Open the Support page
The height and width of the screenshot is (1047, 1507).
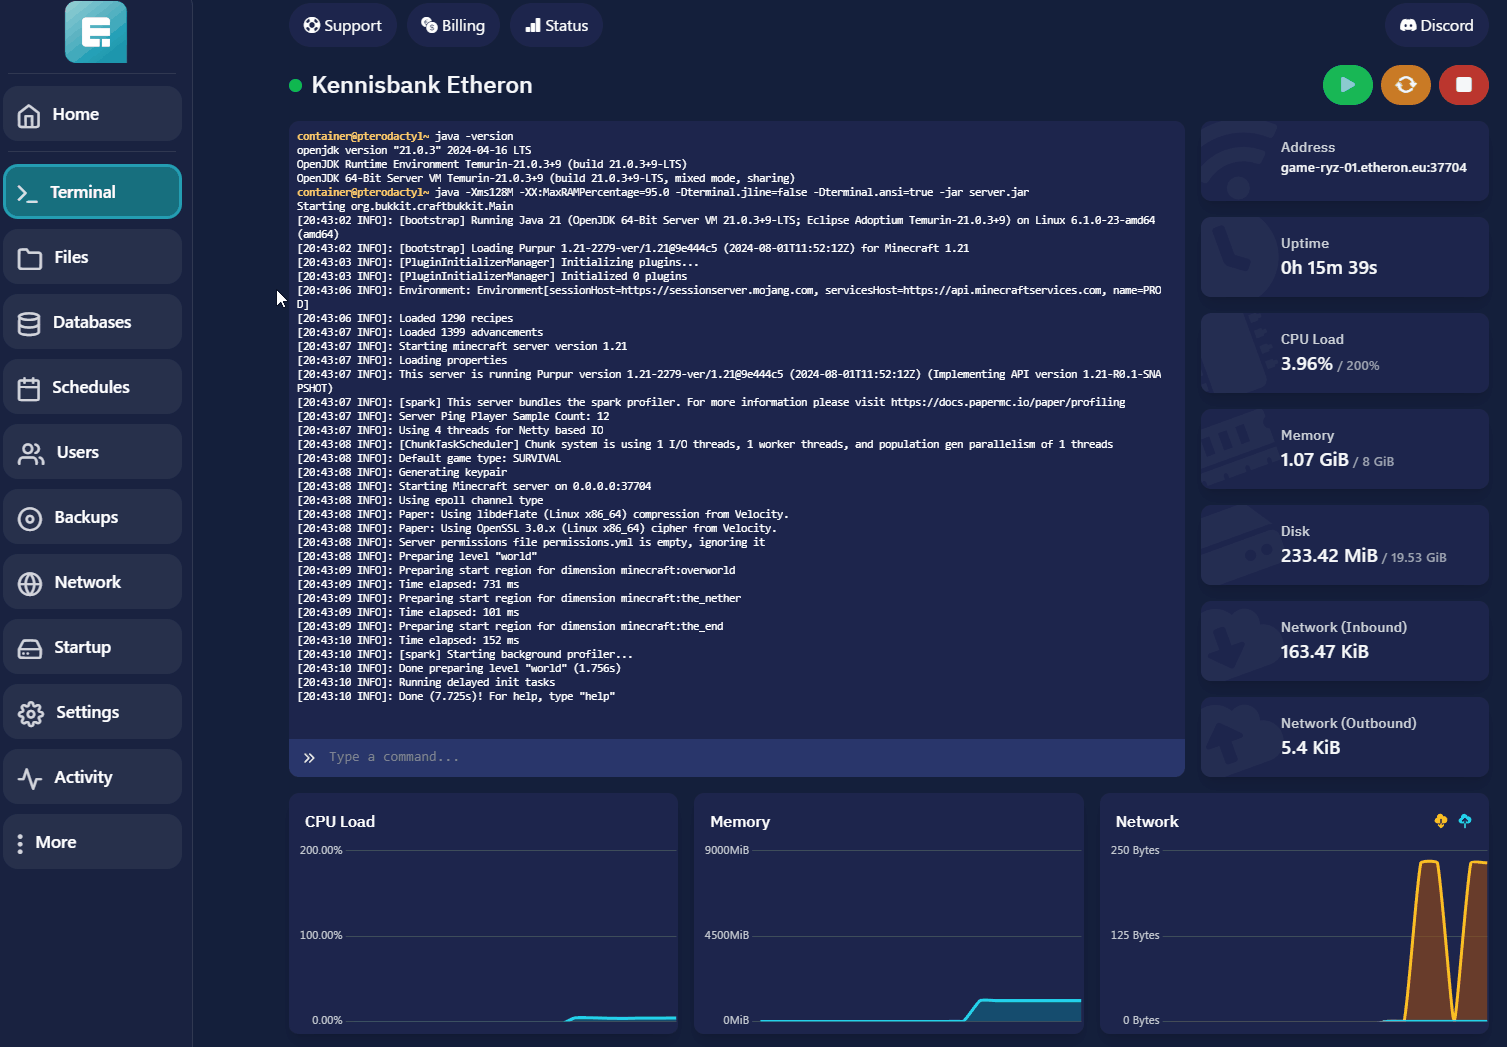point(343,26)
